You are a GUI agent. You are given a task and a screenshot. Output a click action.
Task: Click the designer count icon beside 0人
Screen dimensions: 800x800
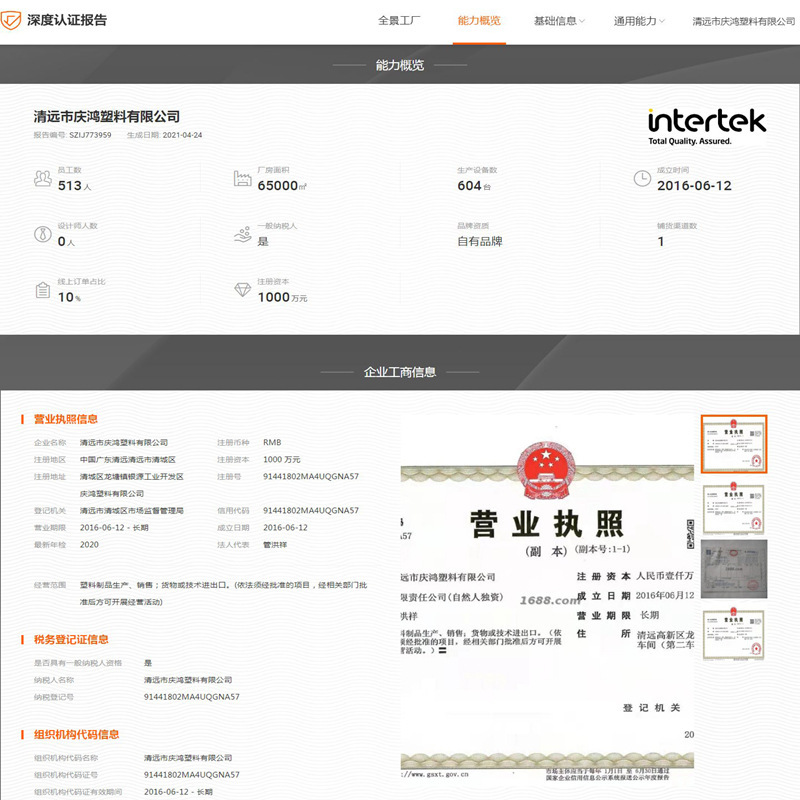(x=43, y=234)
